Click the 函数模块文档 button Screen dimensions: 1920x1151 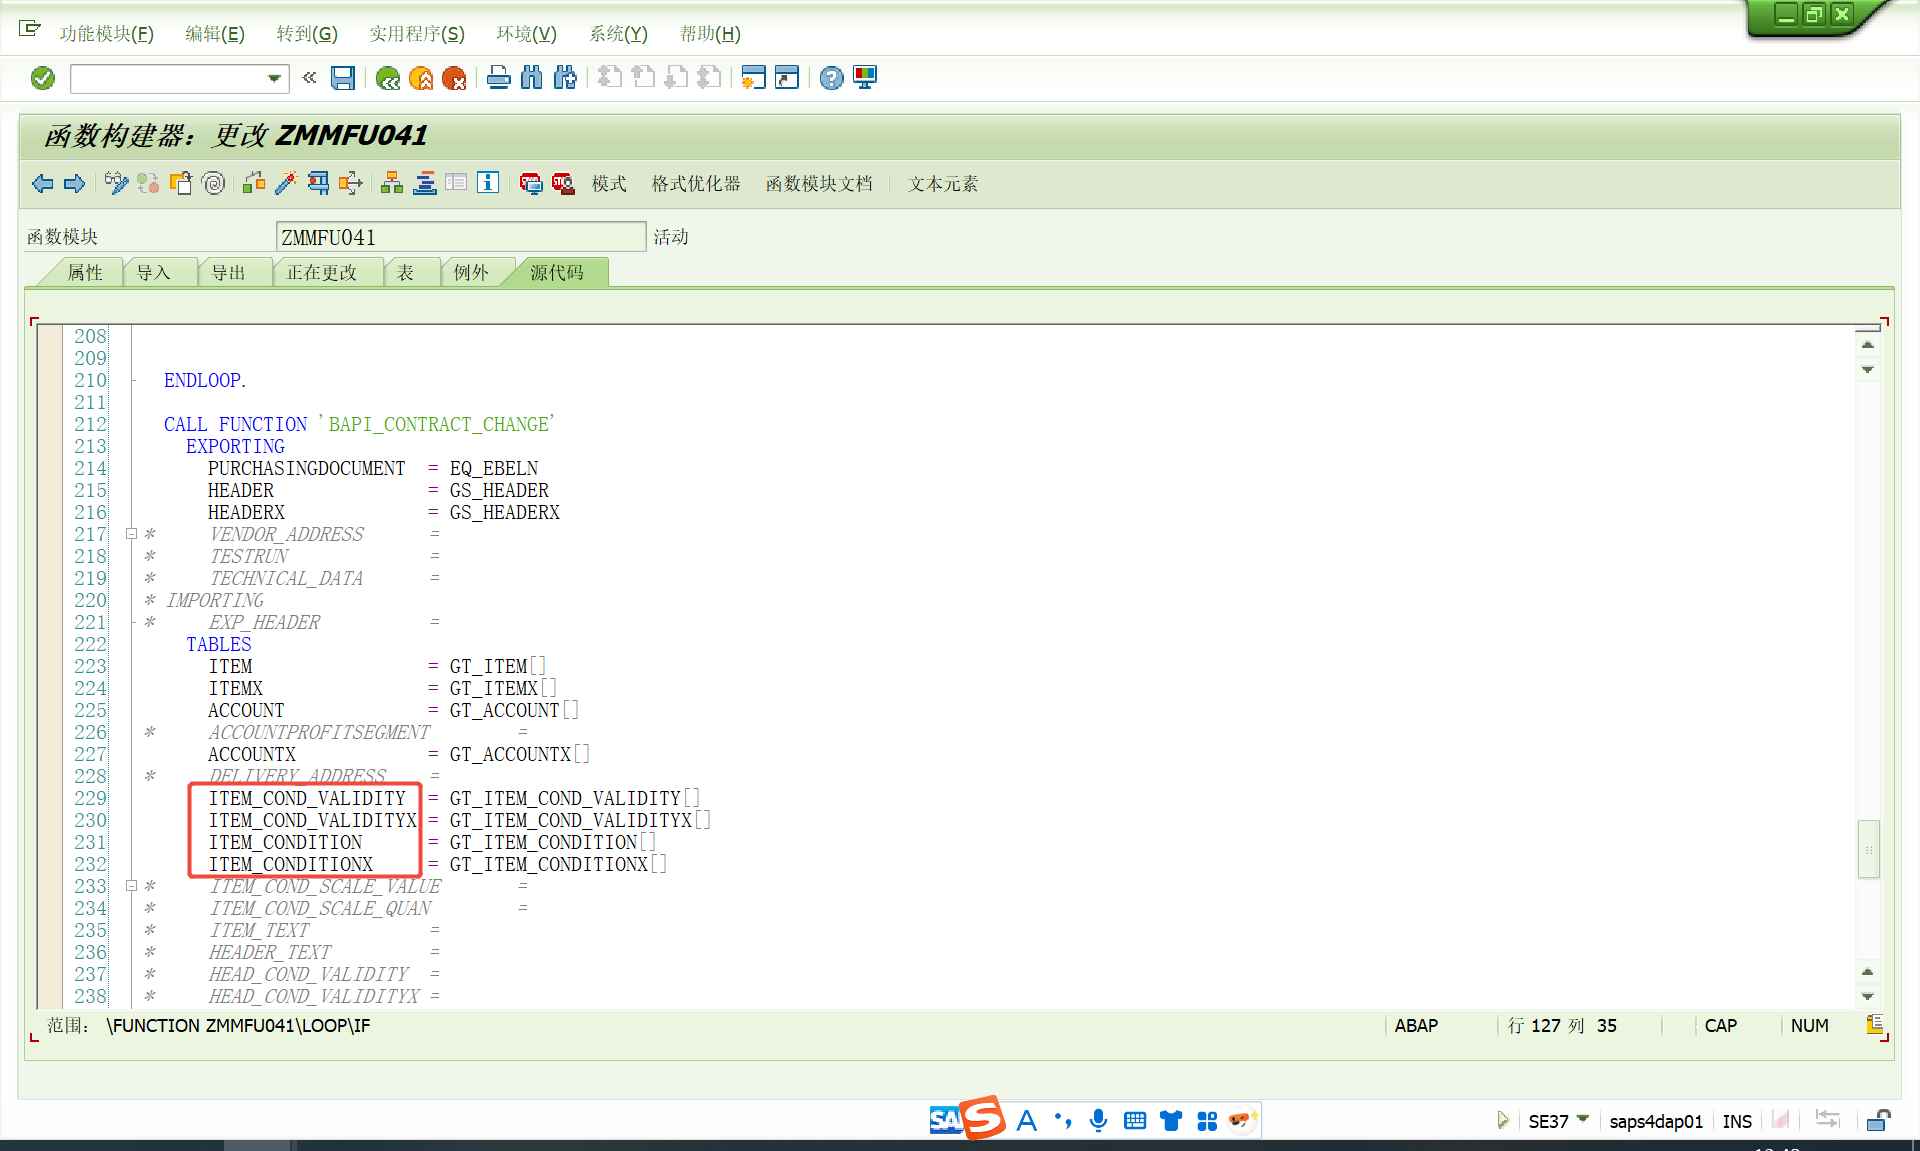click(819, 184)
